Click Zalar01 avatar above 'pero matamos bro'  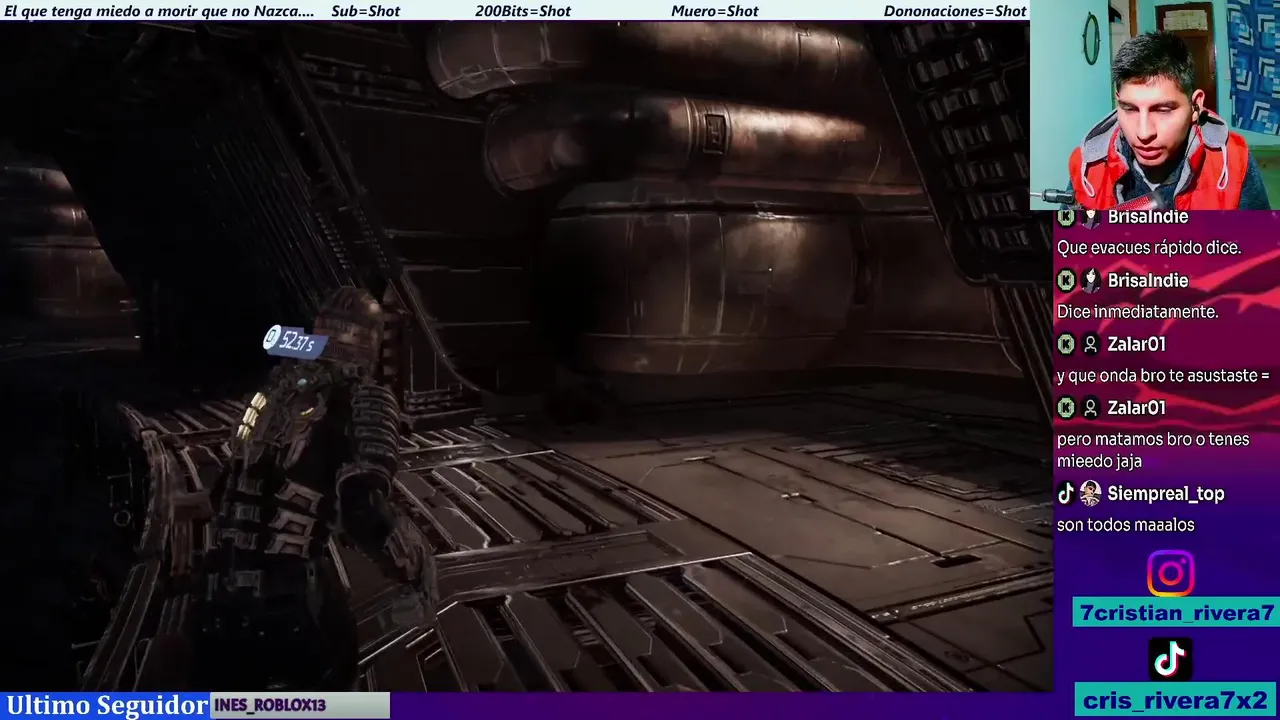point(1091,408)
